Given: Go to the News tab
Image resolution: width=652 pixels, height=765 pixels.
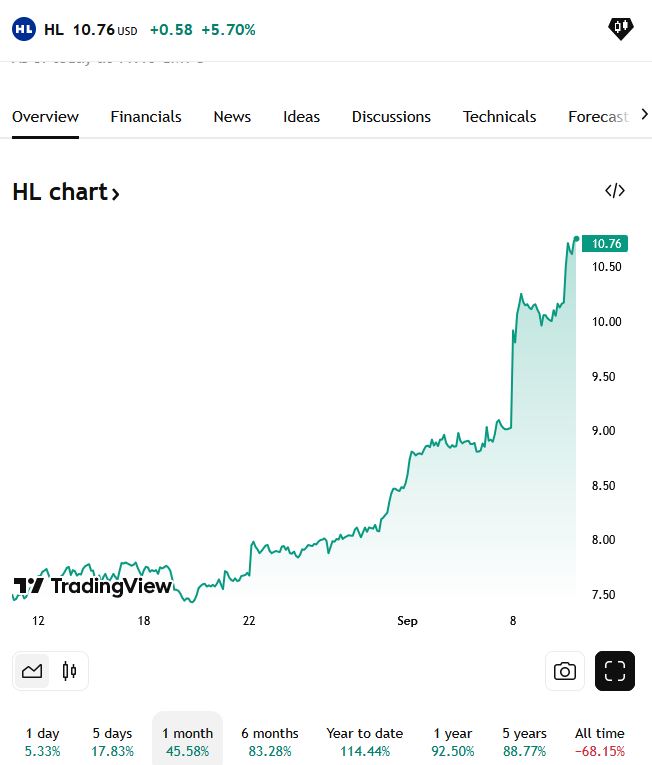Looking at the screenshot, I should 232,117.
